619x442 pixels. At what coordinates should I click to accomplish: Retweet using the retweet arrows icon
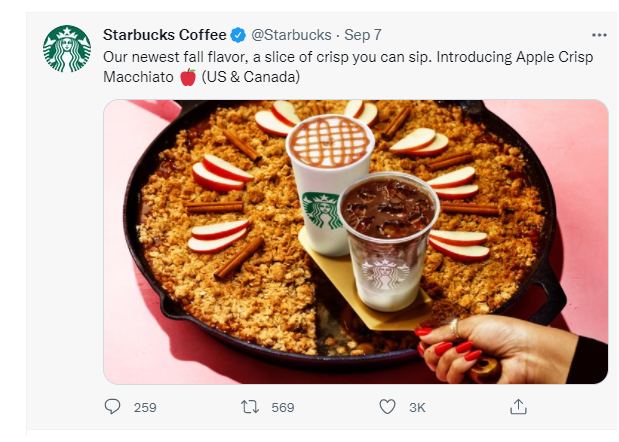250,407
